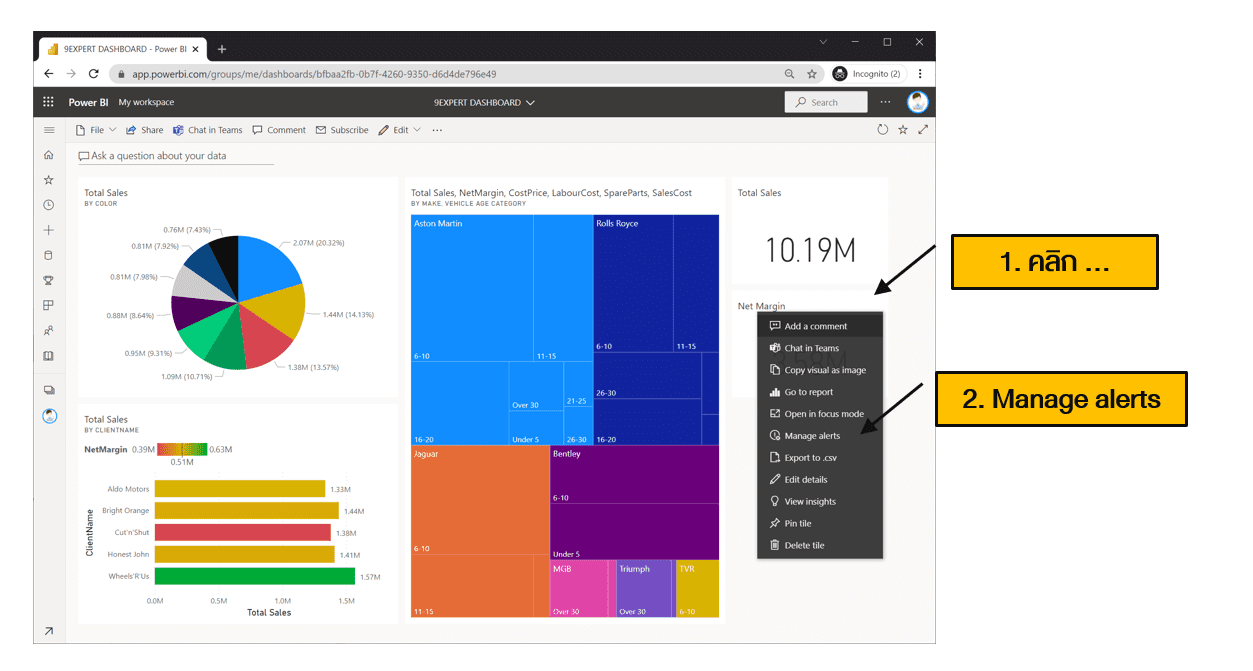Click the refresh dashboard icon
Screen dimensions: 1253x671
882,129
